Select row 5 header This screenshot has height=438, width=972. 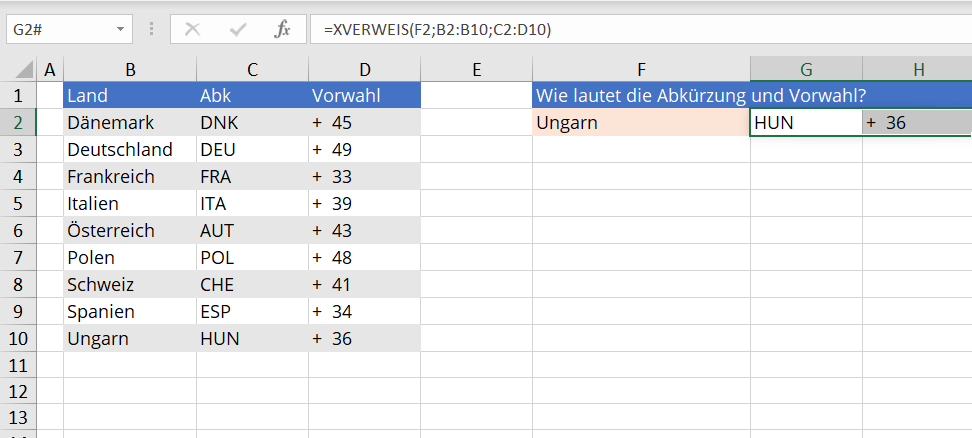pyautogui.click(x=18, y=203)
